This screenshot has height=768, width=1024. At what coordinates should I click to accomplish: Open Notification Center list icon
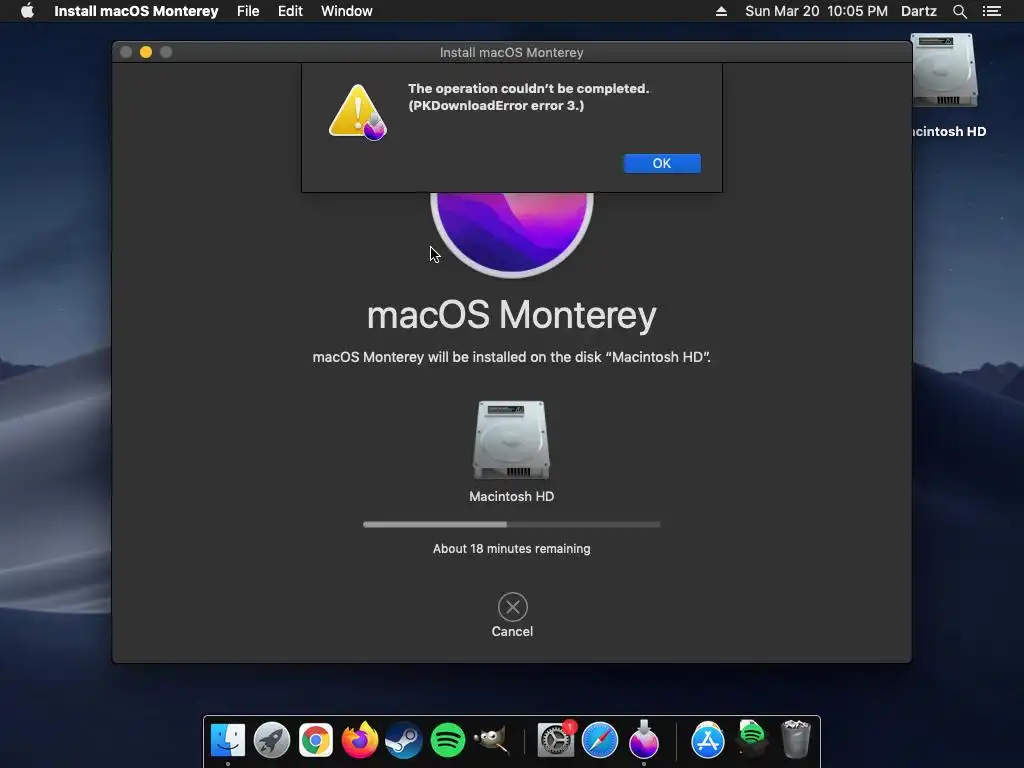991,11
